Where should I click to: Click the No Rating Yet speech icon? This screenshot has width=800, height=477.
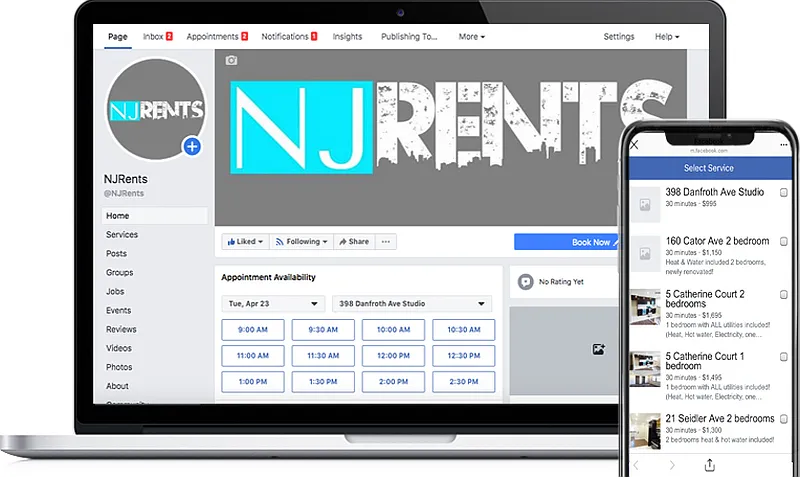tap(525, 282)
